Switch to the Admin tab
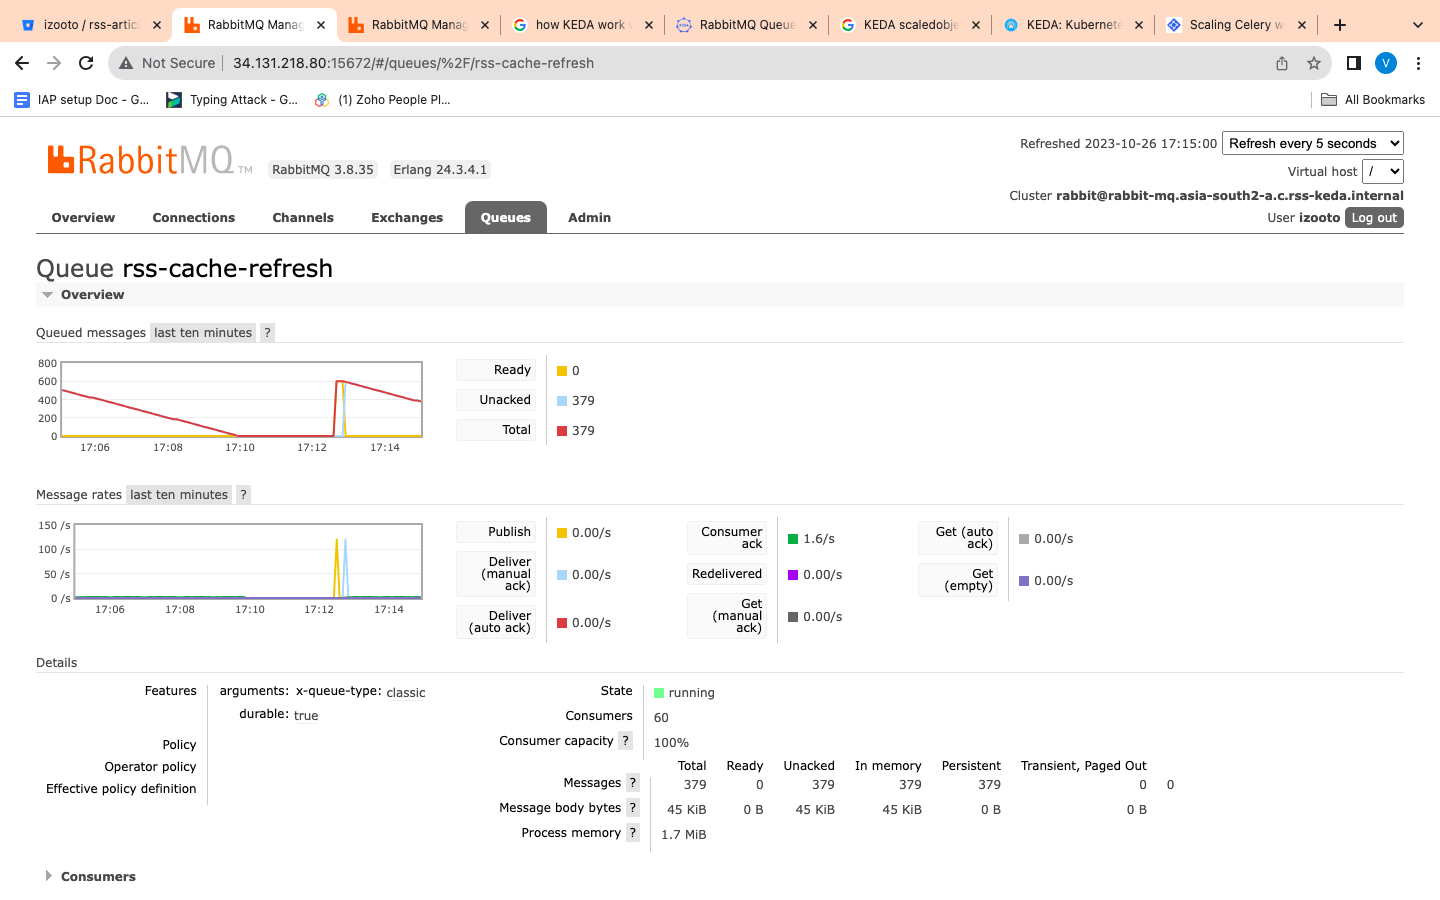Viewport: 1440px width, 900px height. [x=589, y=217]
